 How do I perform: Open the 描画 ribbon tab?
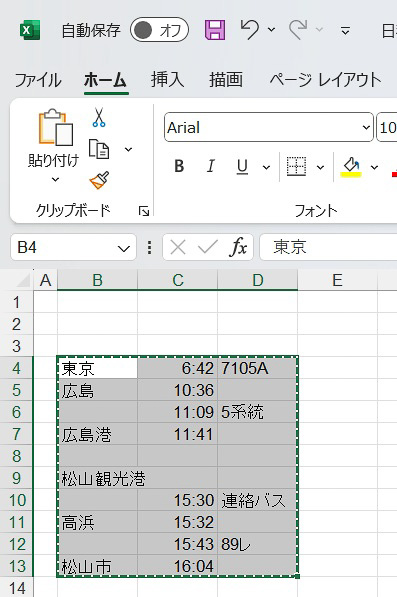click(x=226, y=80)
